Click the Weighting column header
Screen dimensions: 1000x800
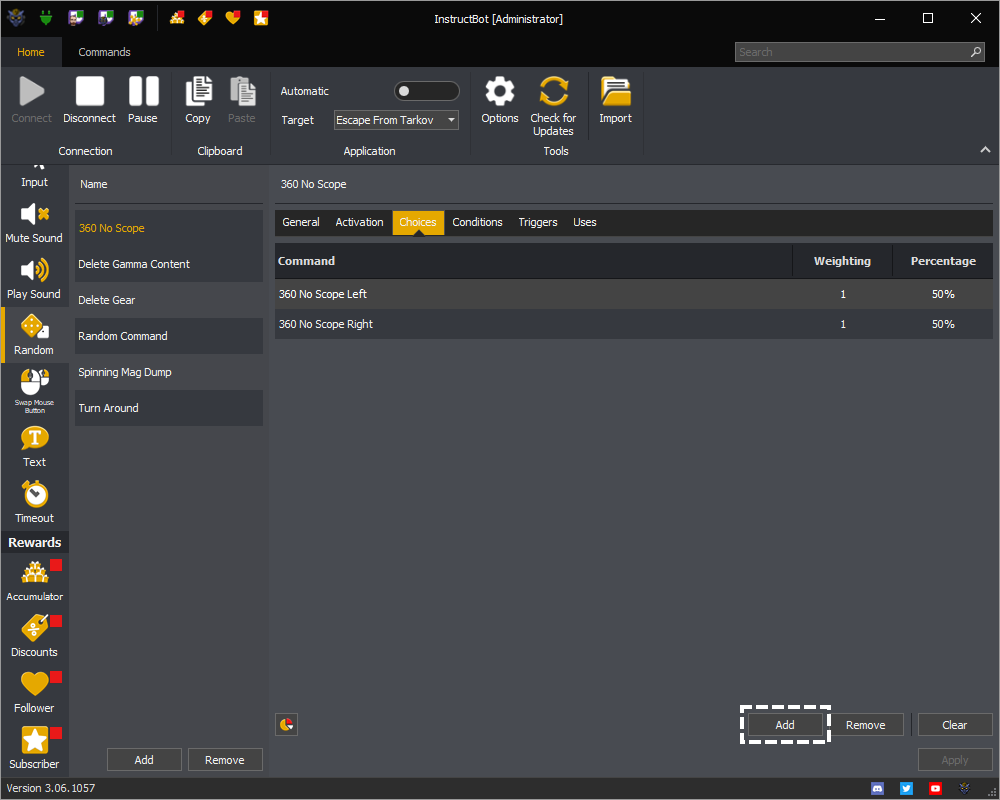click(x=842, y=261)
